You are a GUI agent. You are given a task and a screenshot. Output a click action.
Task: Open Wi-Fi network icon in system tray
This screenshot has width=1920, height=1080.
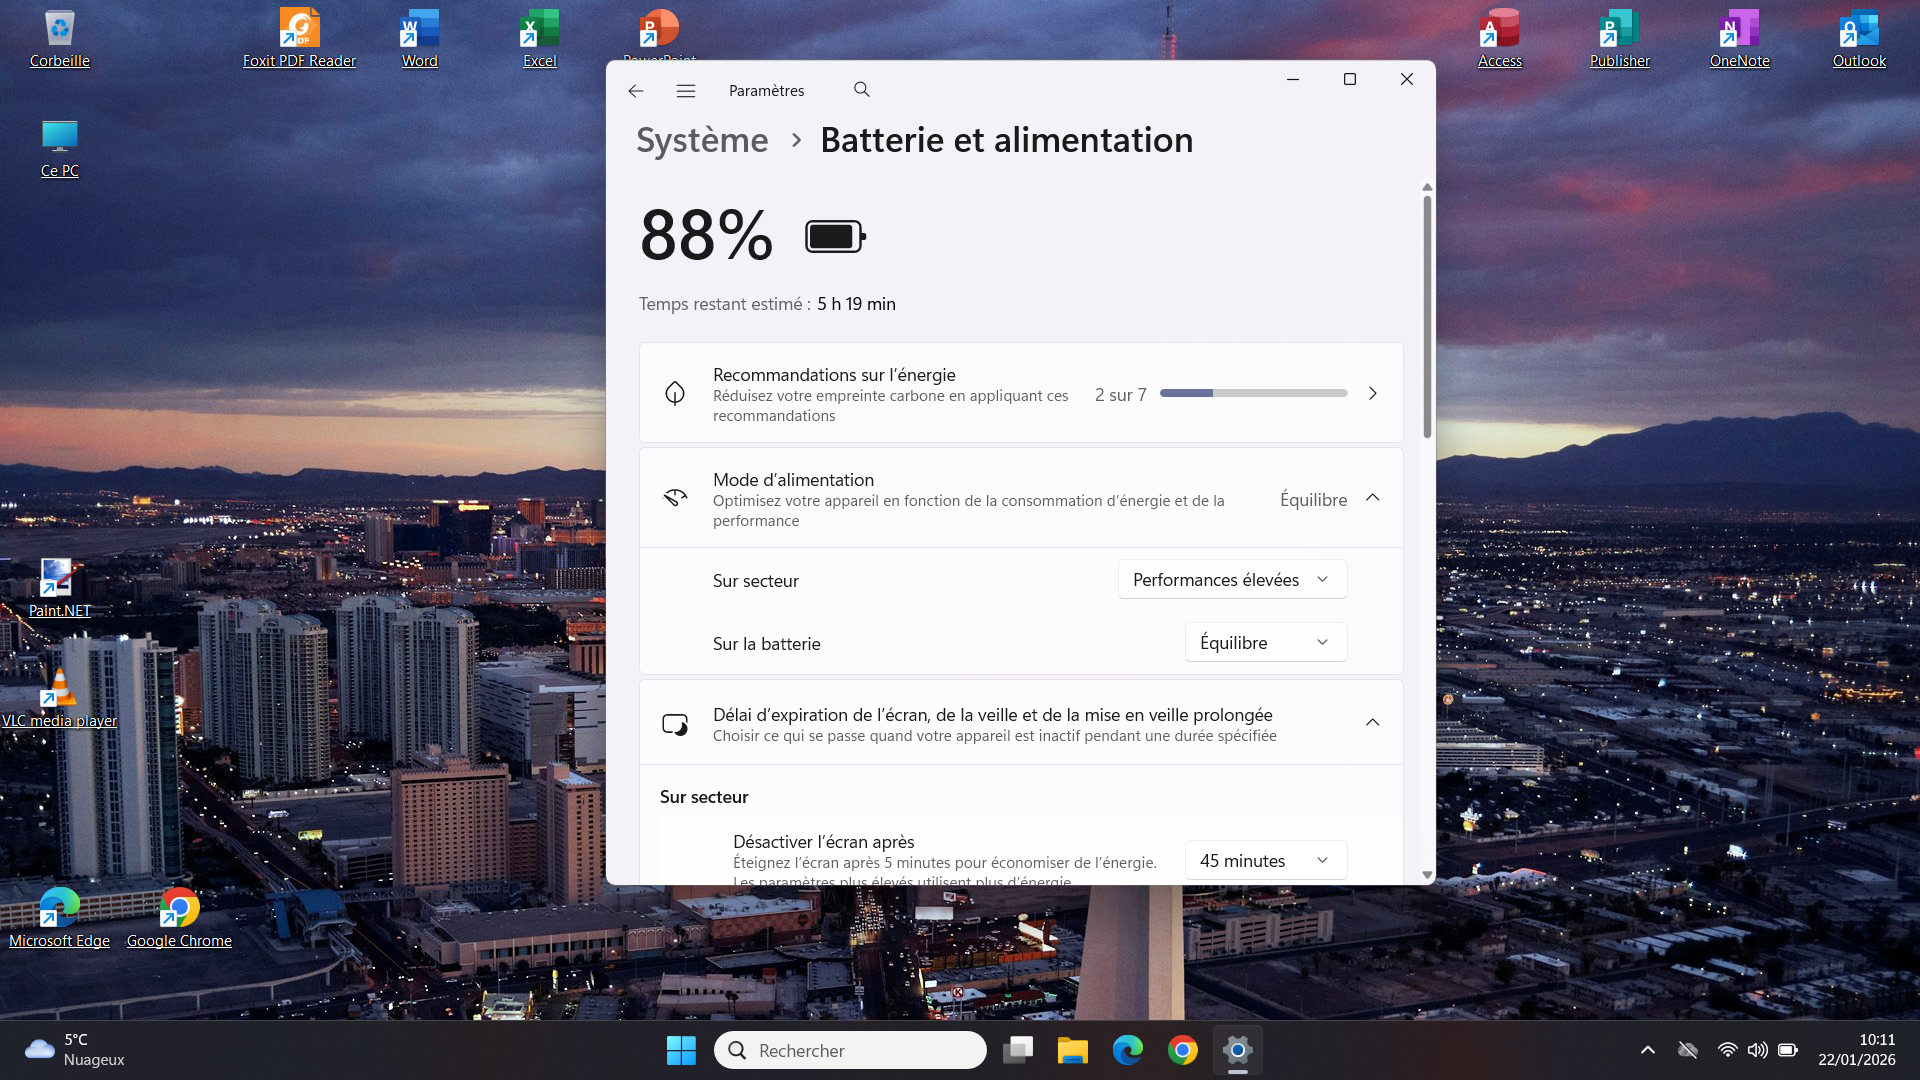pyautogui.click(x=1727, y=1050)
